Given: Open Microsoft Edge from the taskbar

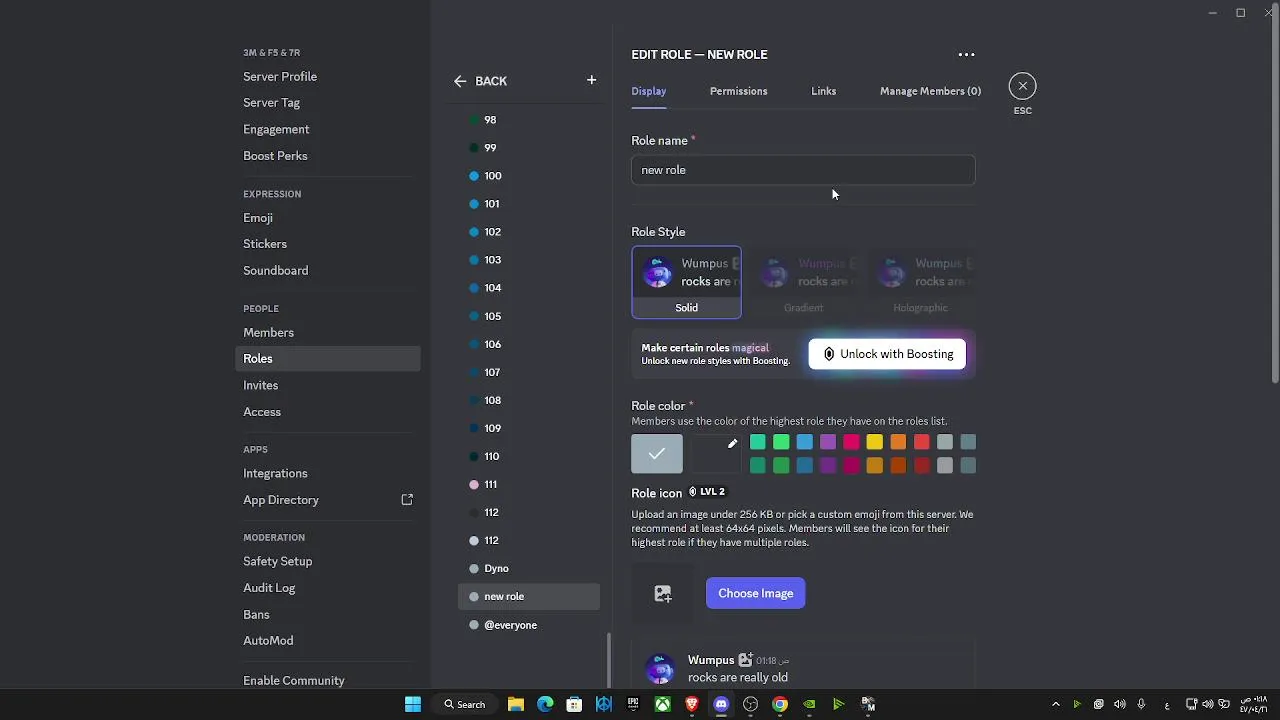Looking at the screenshot, I should click(x=545, y=704).
